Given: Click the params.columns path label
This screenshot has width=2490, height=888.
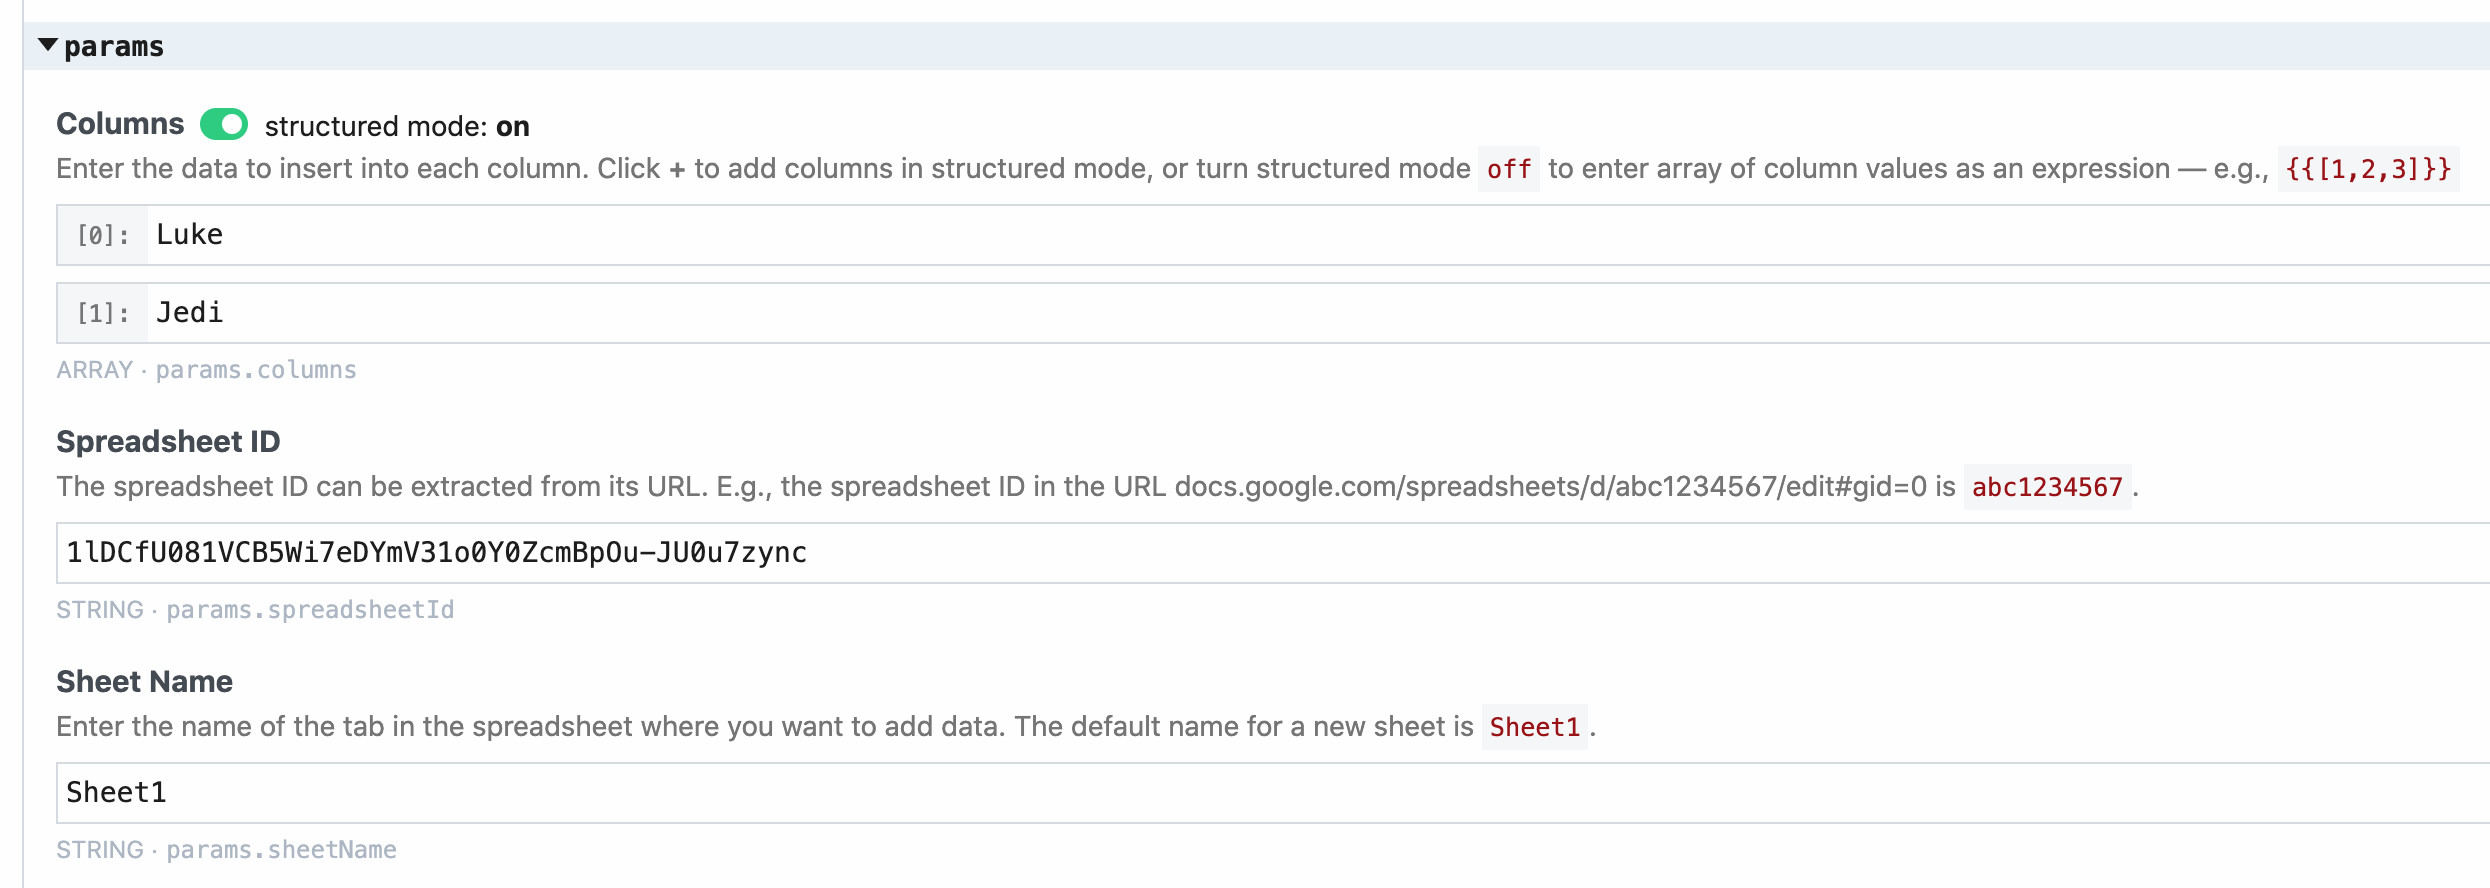Looking at the screenshot, I should coord(256,370).
